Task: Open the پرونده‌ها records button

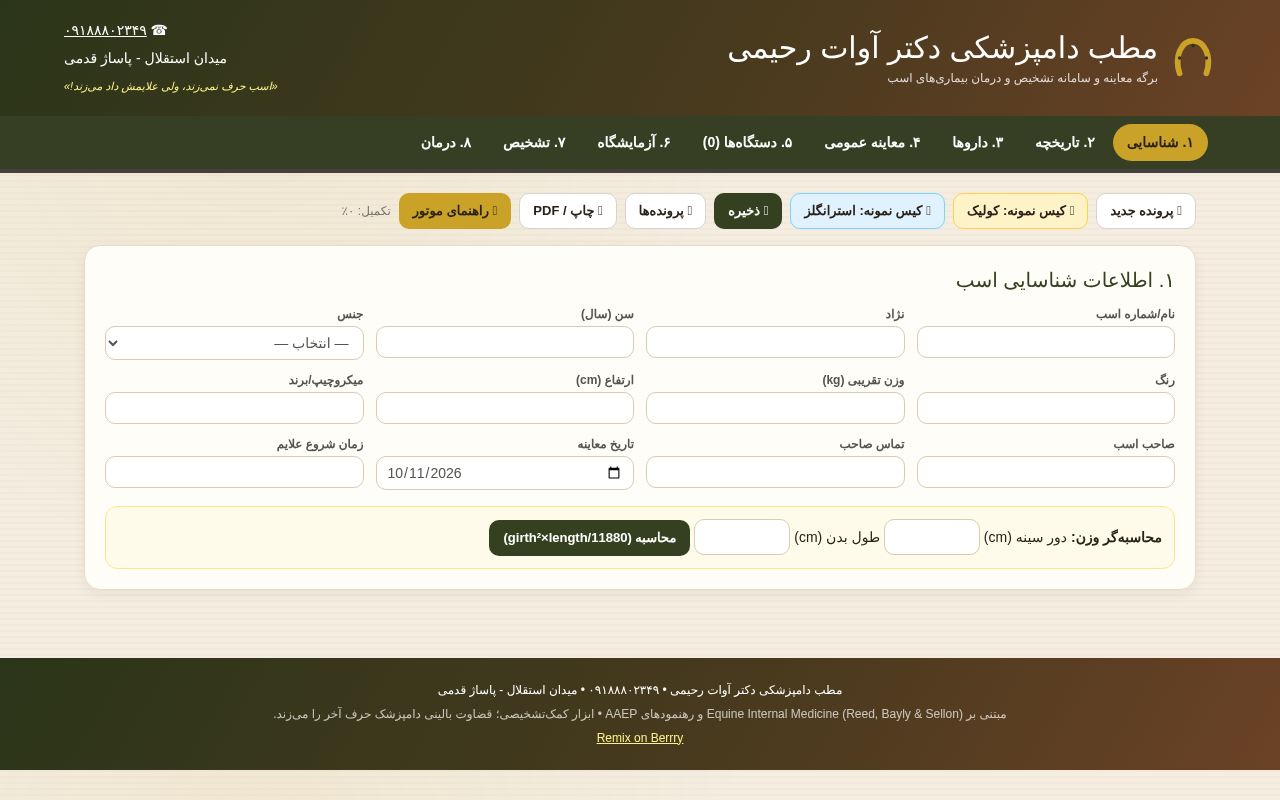Action: [x=665, y=211]
